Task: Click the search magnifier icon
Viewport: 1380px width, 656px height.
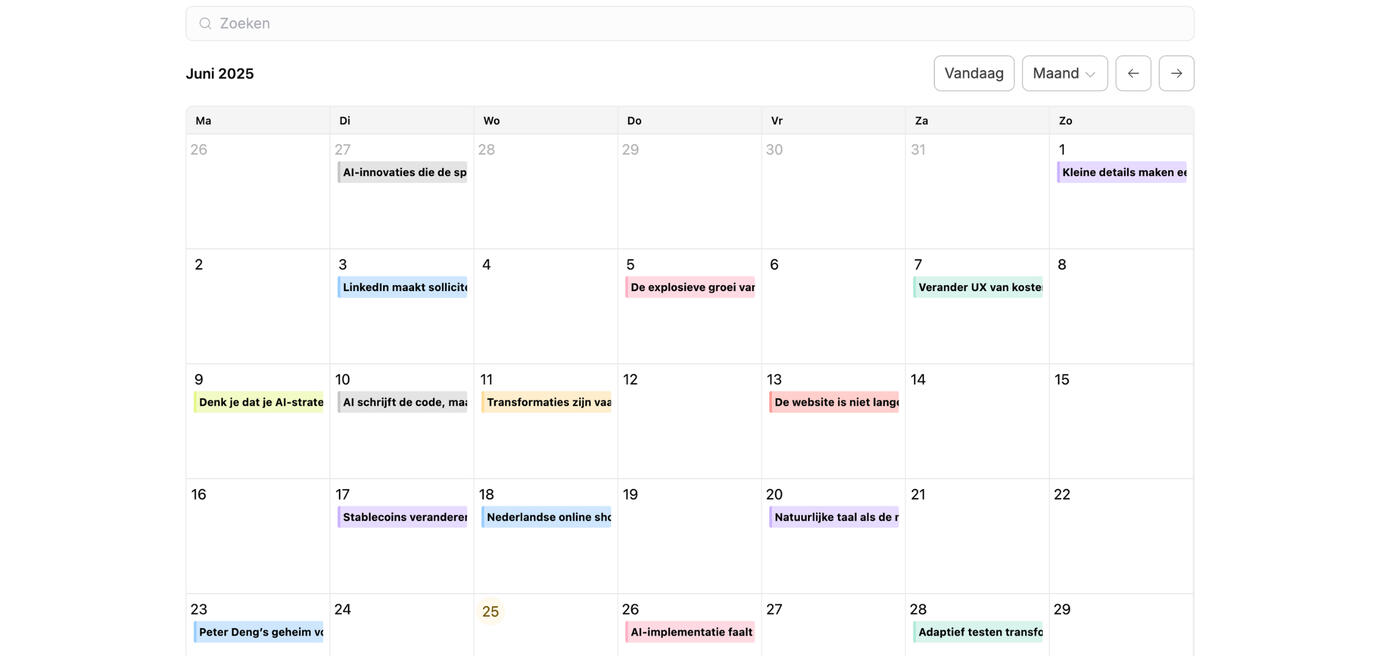Action: (x=205, y=23)
